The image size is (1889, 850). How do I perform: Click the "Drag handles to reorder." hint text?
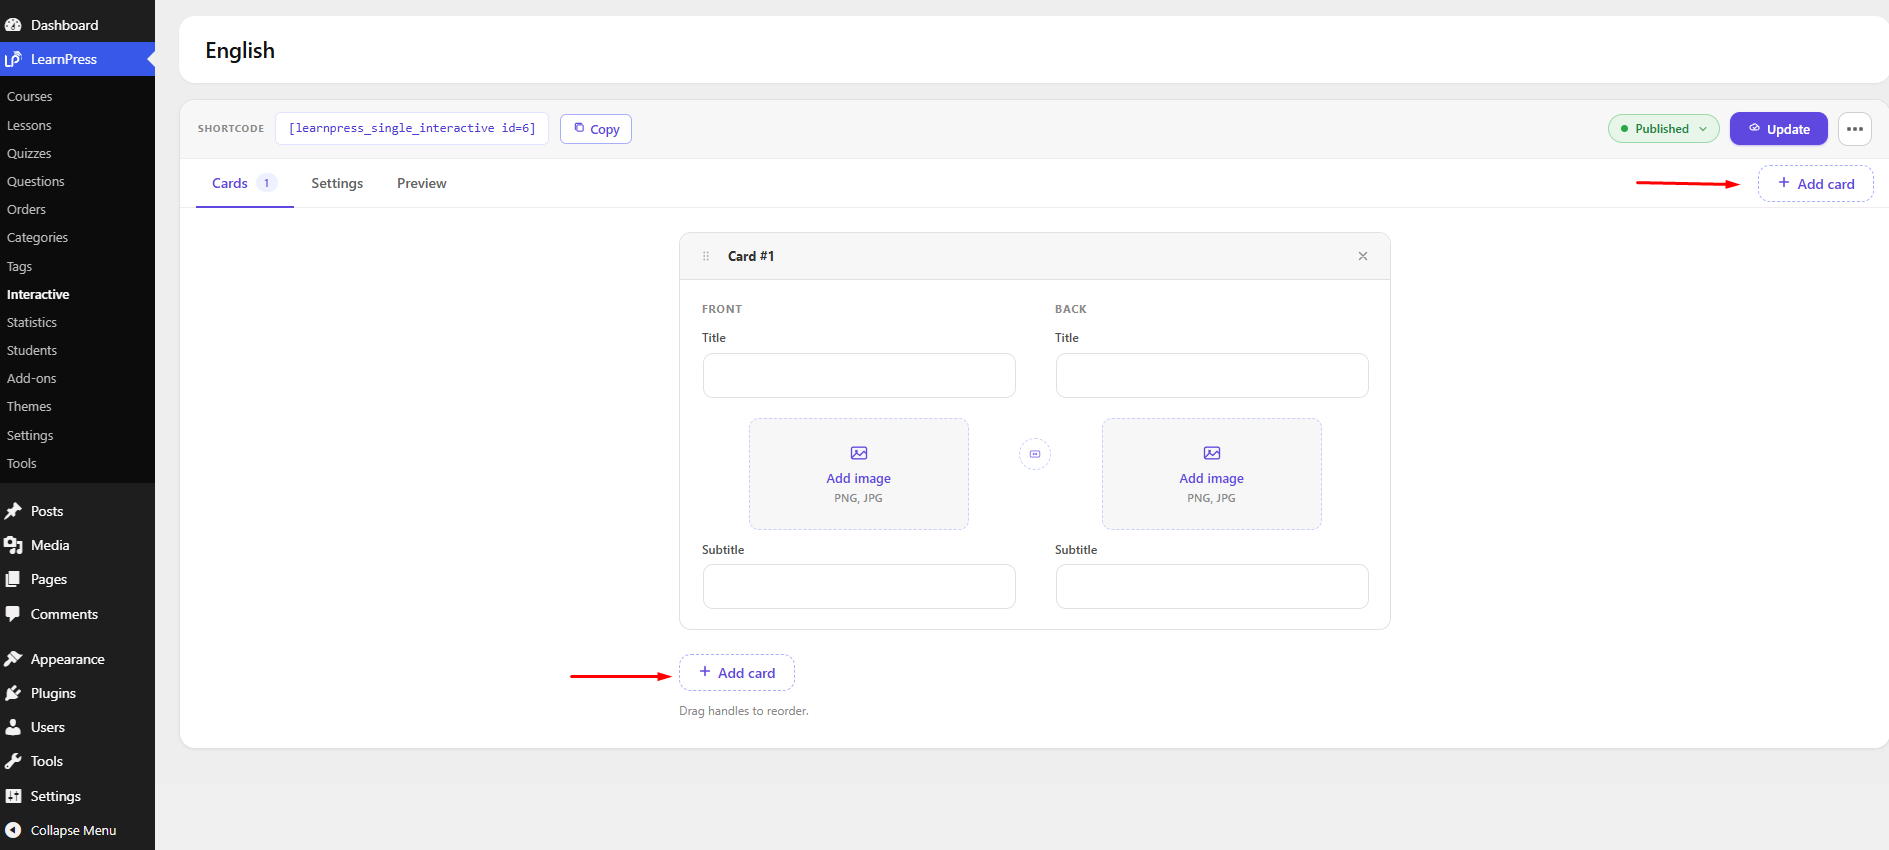click(x=744, y=711)
